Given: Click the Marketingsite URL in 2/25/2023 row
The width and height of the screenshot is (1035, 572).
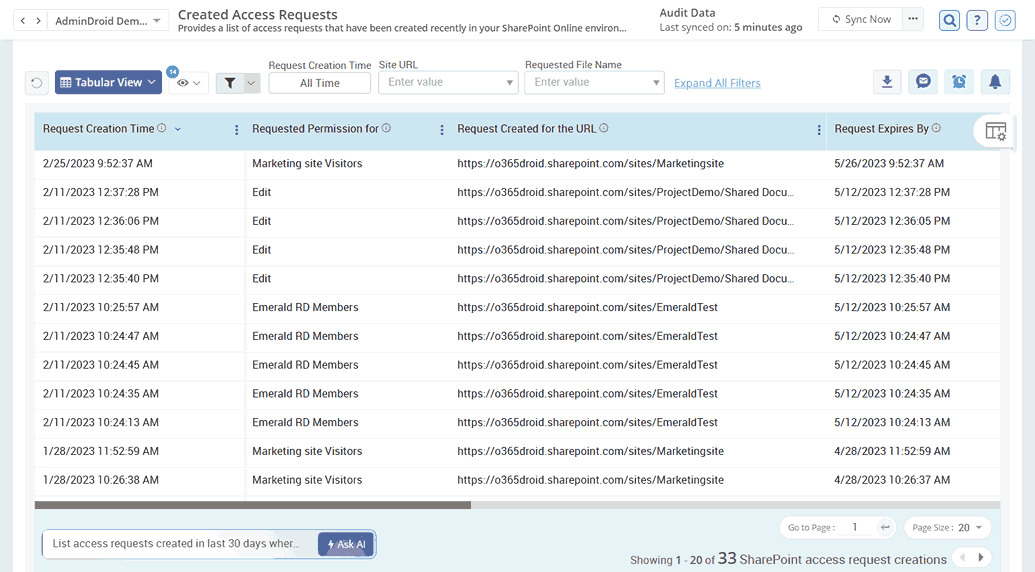Looking at the screenshot, I should 590,164.
